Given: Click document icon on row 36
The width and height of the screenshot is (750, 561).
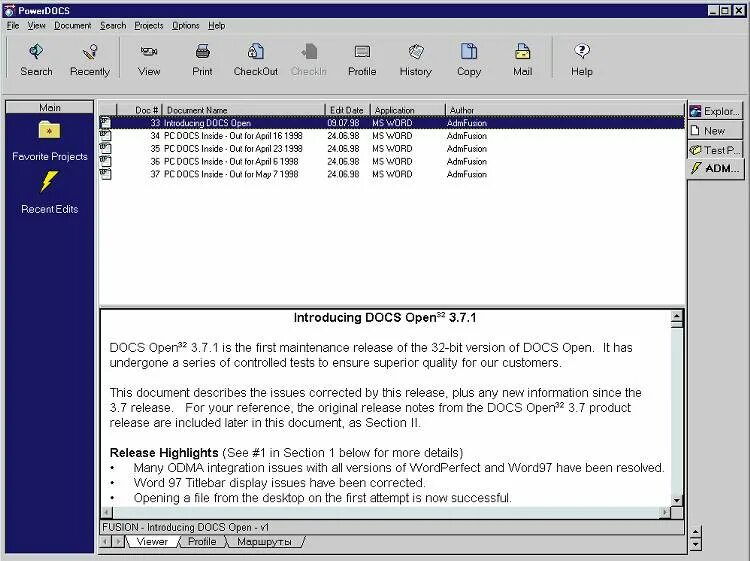Looking at the screenshot, I should [105, 162].
